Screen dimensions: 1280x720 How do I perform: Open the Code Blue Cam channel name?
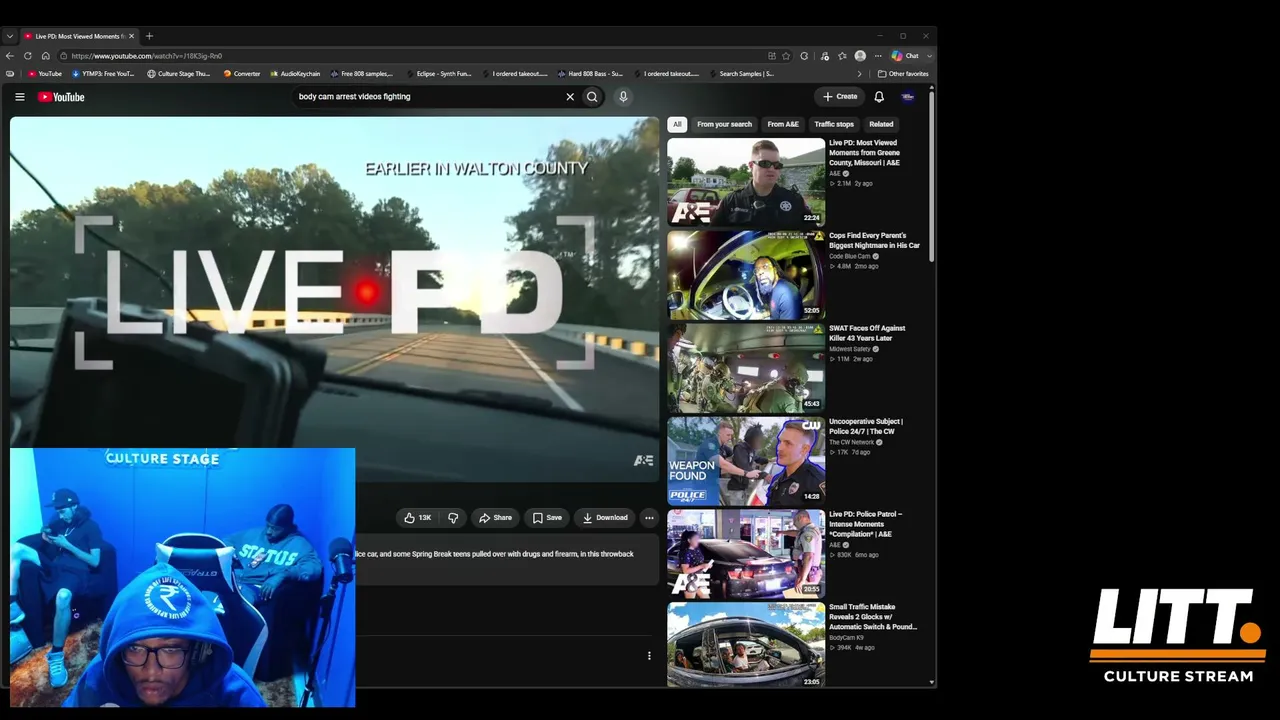pos(849,256)
